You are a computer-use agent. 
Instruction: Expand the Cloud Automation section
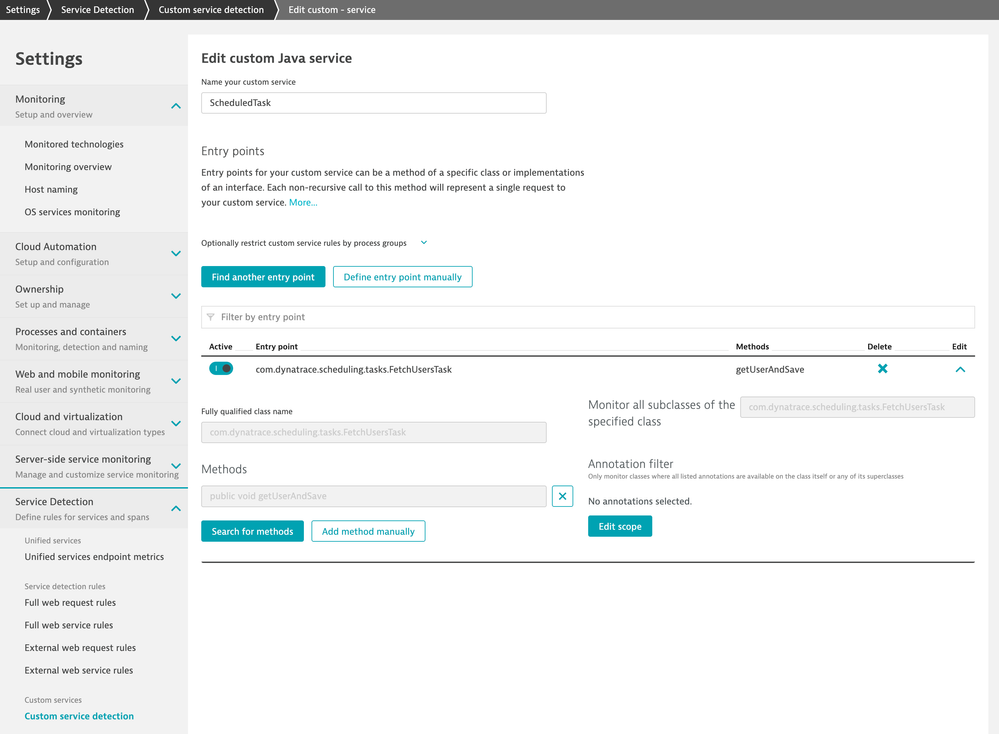click(x=176, y=254)
